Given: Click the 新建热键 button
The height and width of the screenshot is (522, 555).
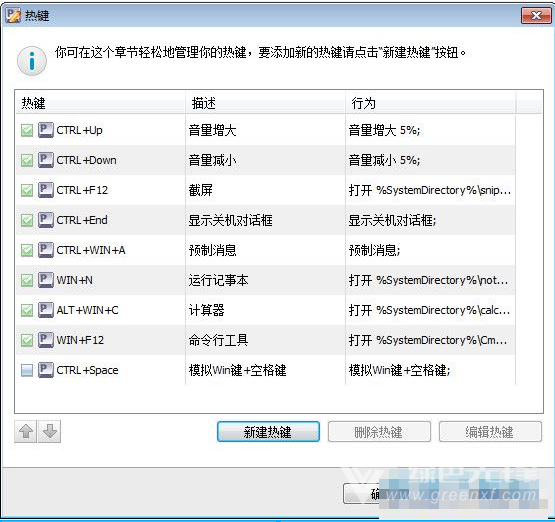Looking at the screenshot, I should 268,431.
